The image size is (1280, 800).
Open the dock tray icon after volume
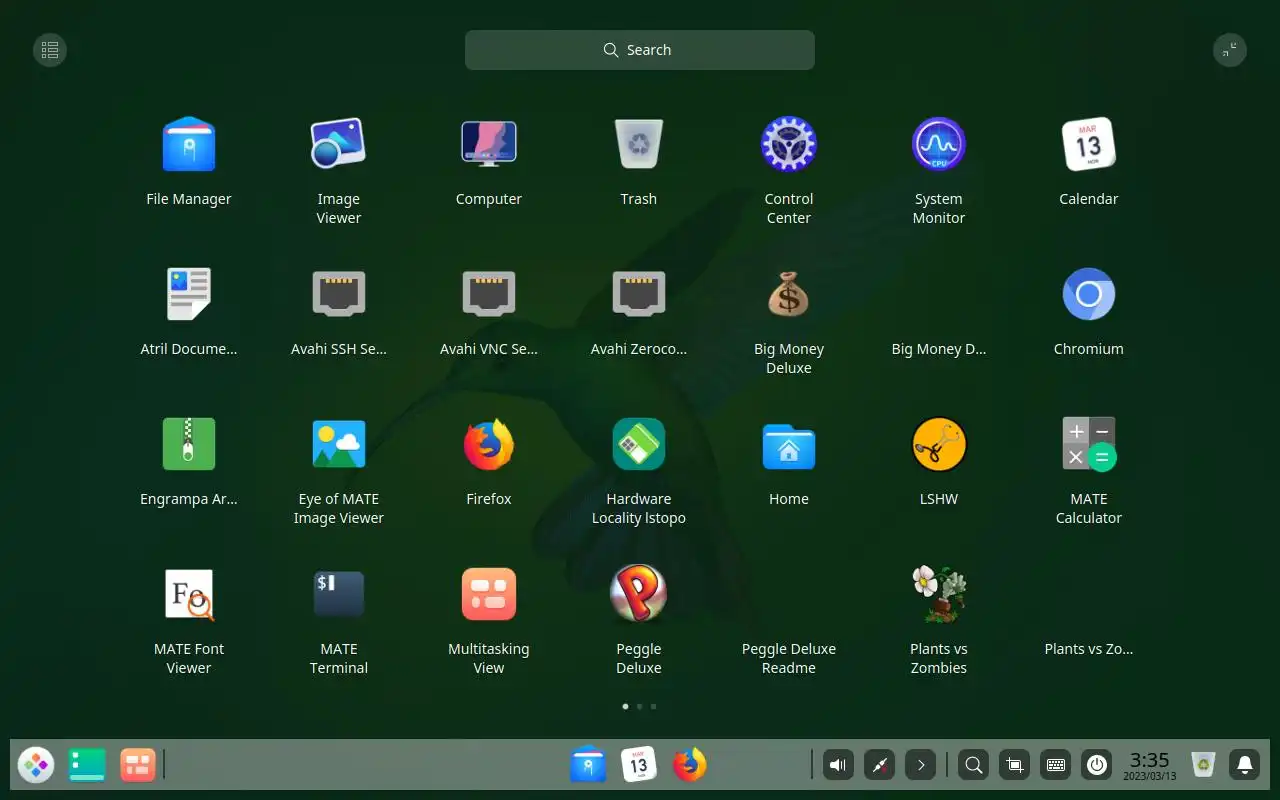click(x=879, y=766)
